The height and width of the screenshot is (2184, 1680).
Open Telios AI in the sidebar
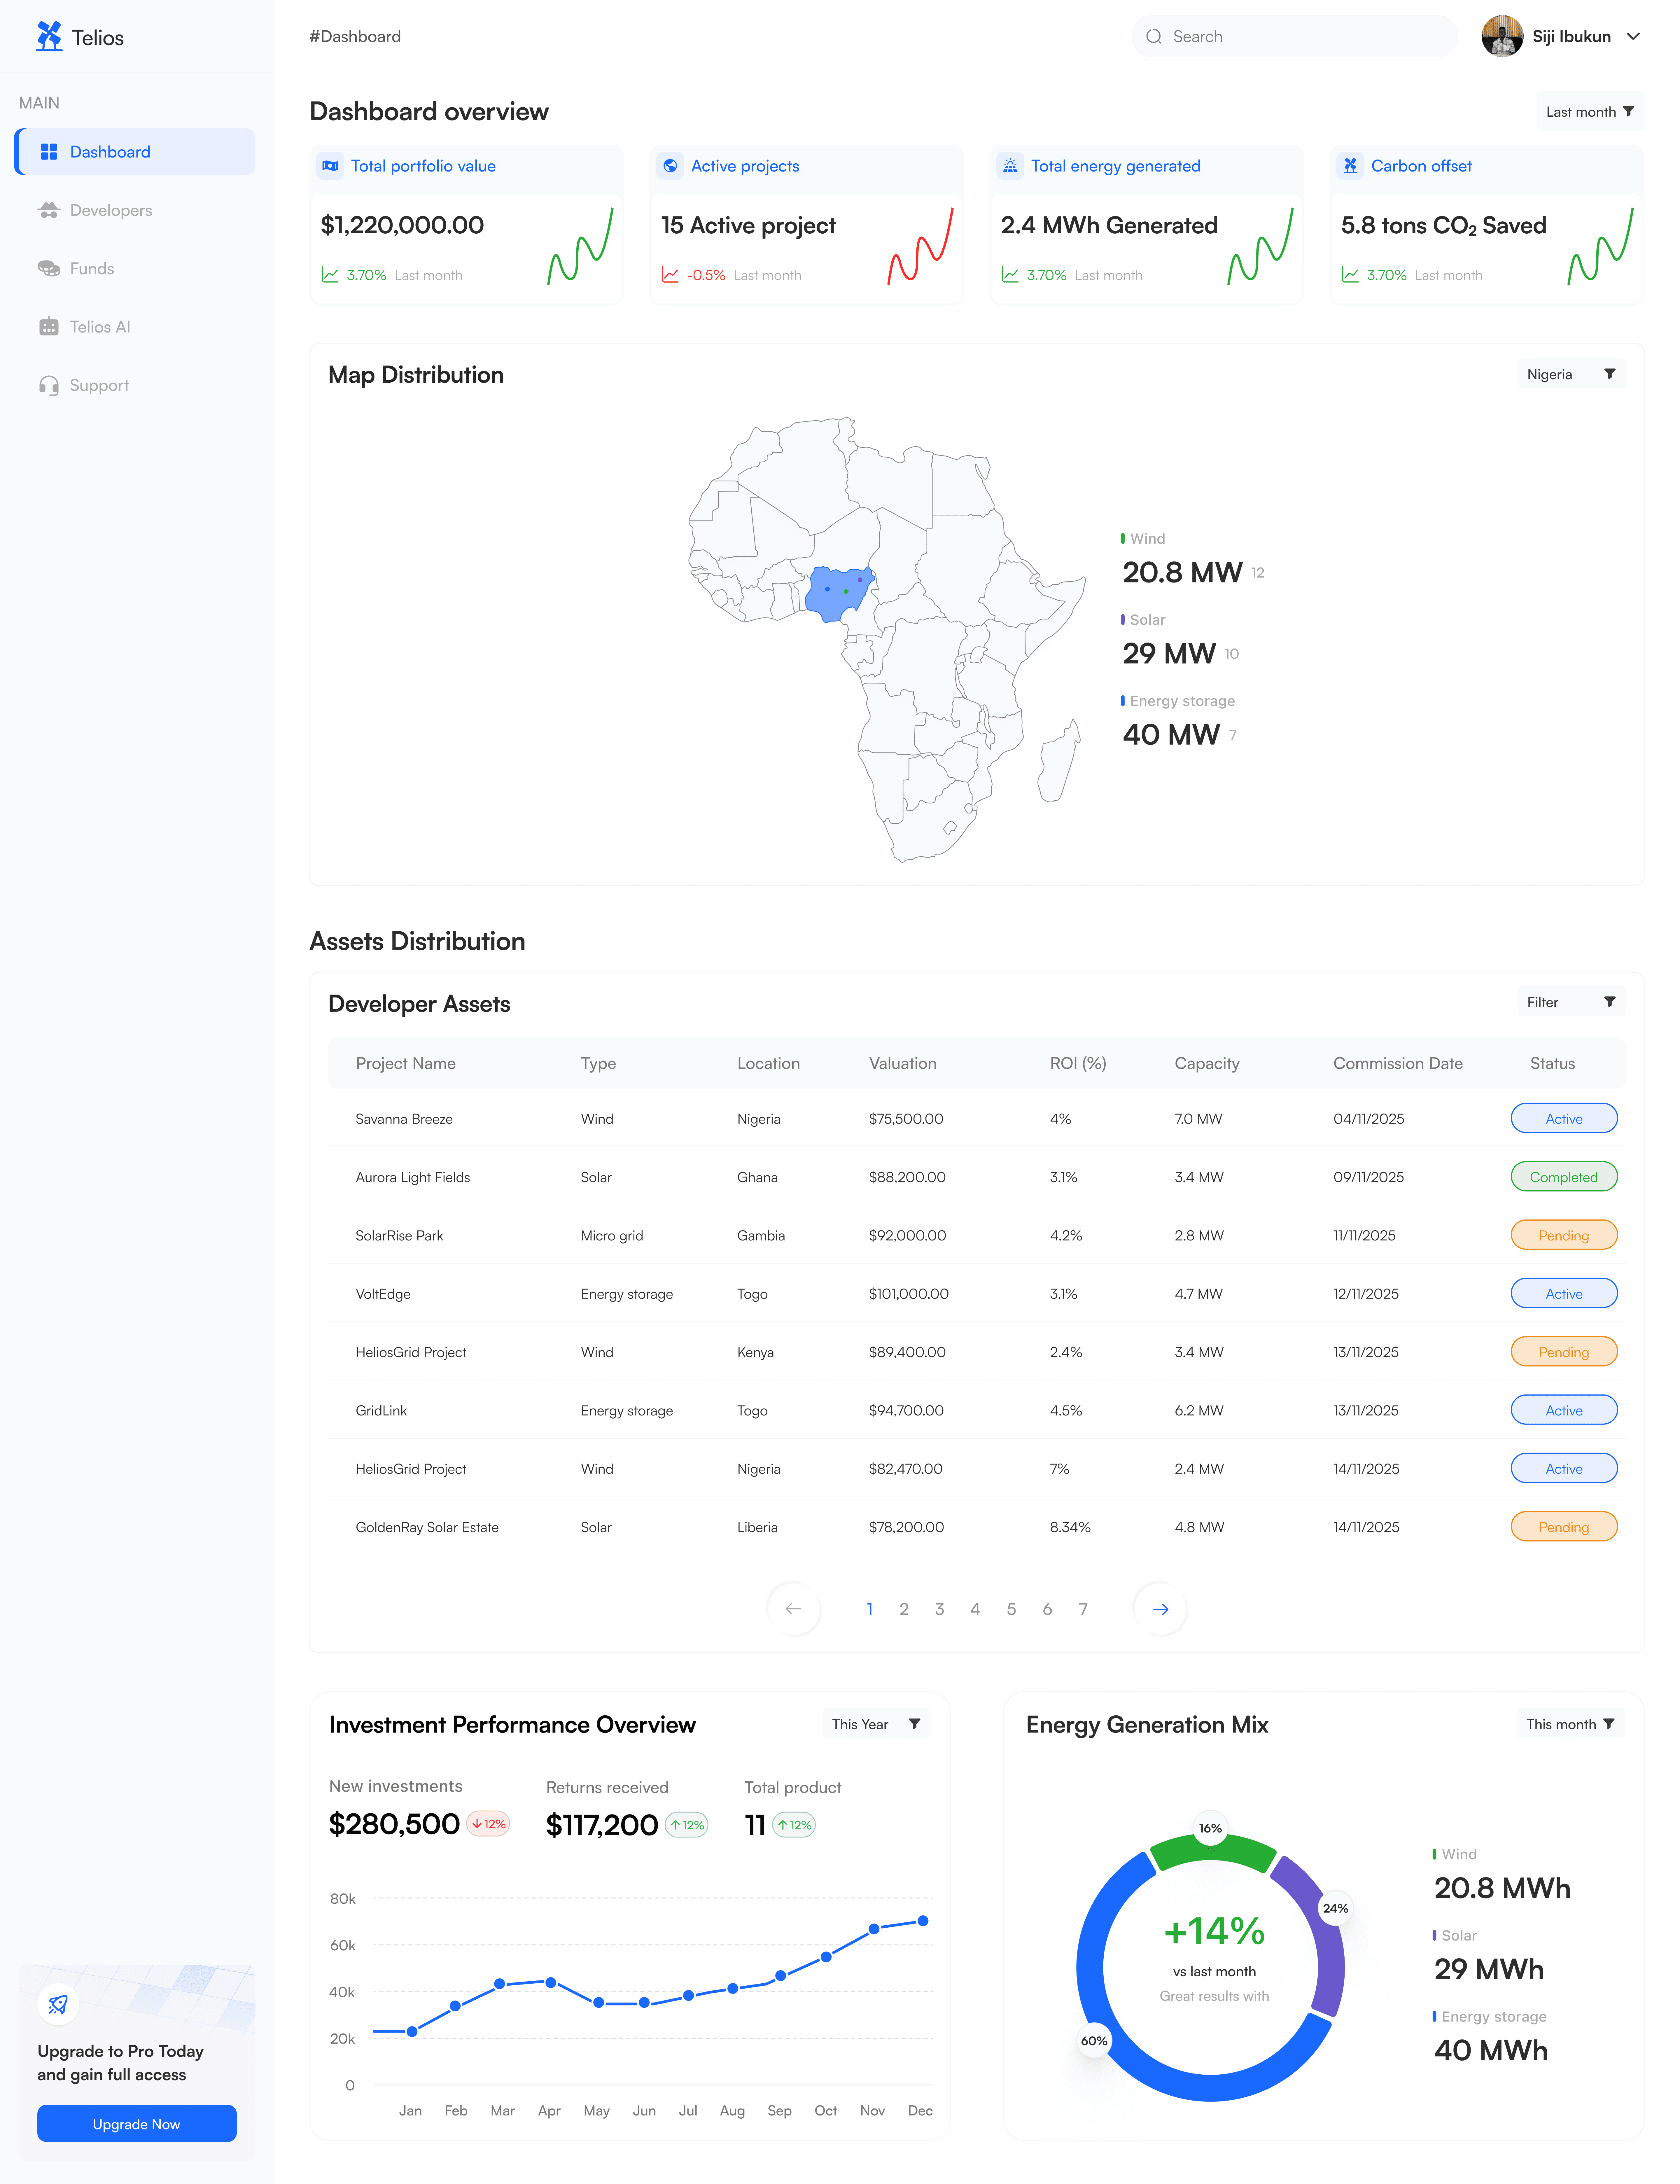[x=100, y=327]
